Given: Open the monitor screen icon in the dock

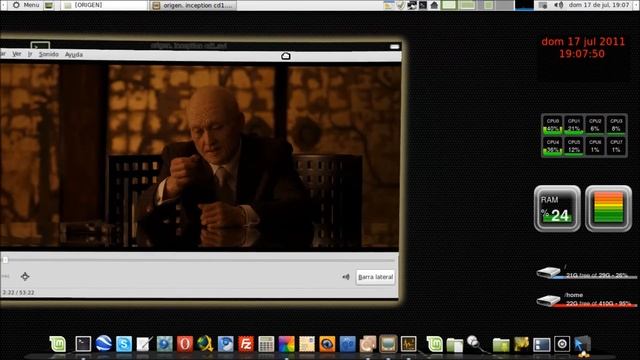Looking at the screenshot, I should (x=388, y=344).
